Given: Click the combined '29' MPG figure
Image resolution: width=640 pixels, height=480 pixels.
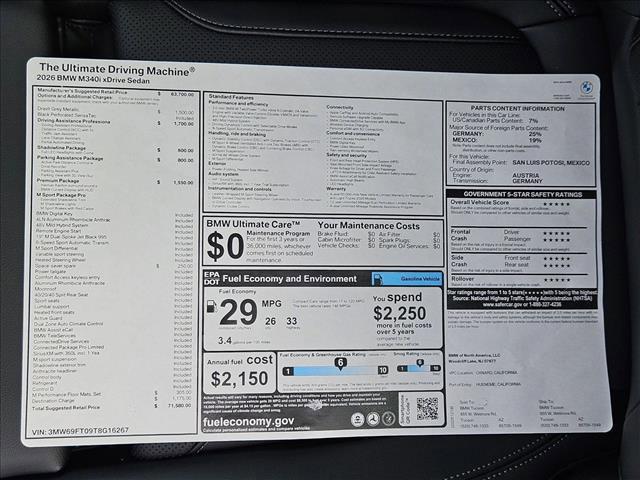Looking at the screenshot, I should coord(238,313).
